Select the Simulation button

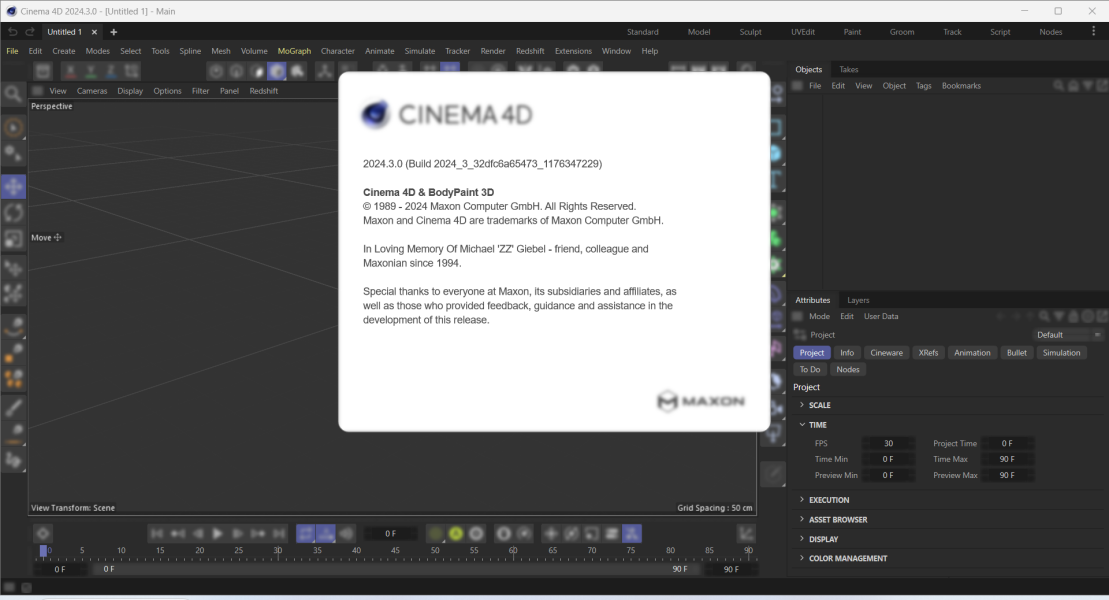[x=1061, y=352]
